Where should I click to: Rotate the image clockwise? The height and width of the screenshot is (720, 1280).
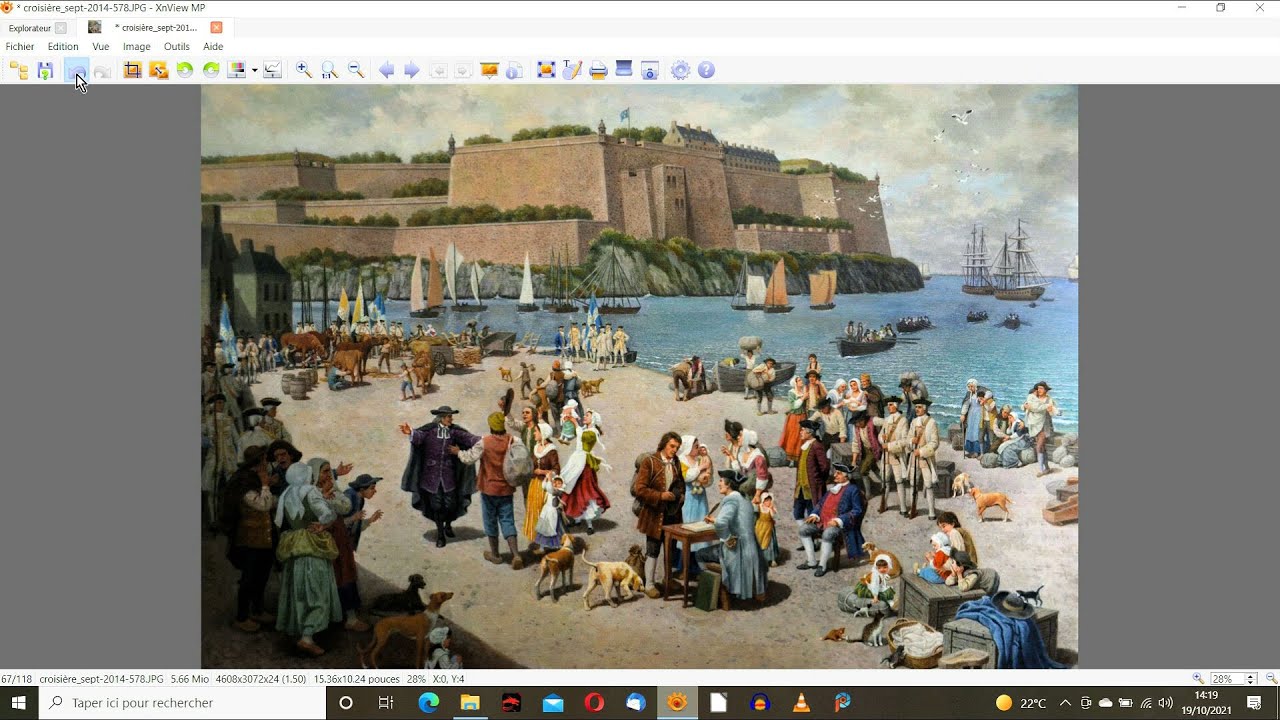tap(211, 70)
